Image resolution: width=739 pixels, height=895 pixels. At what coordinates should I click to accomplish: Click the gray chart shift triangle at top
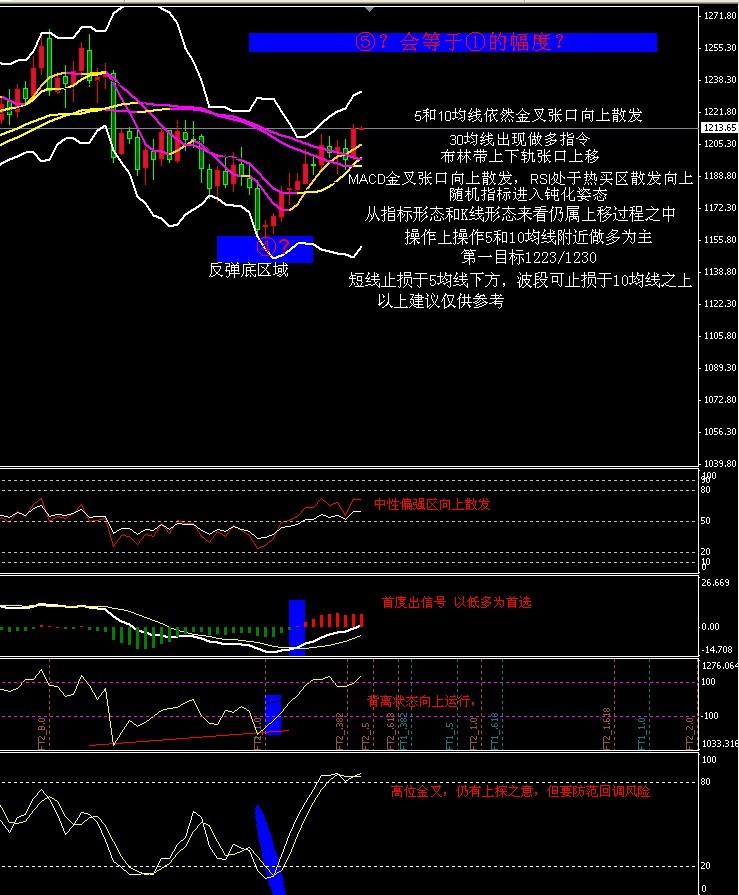(370, 7)
